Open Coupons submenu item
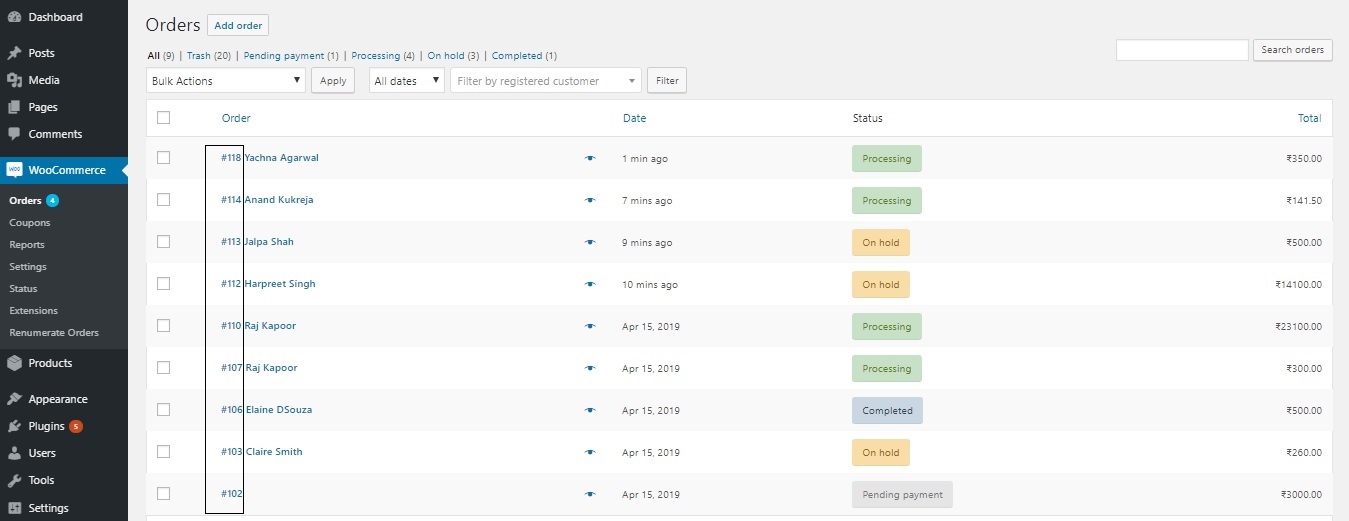Image resolution: width=1349 pixels, height=521 pixels. tap(29, 223)
